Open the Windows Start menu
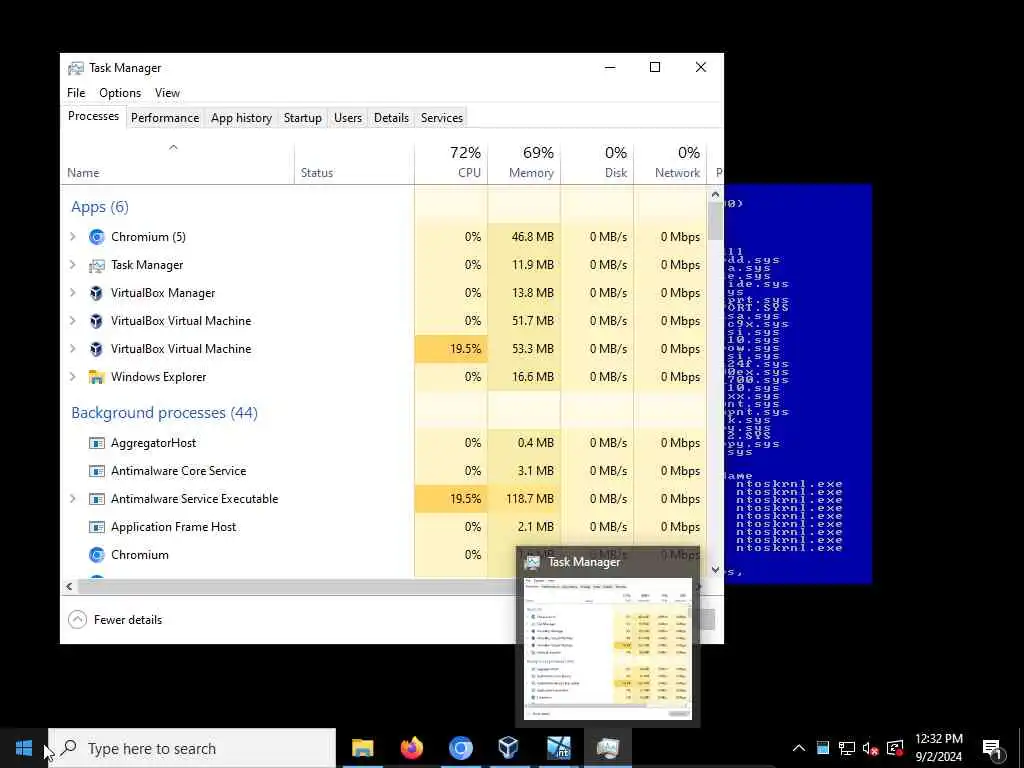This screenshot has width=1024, height=768. 24,748
